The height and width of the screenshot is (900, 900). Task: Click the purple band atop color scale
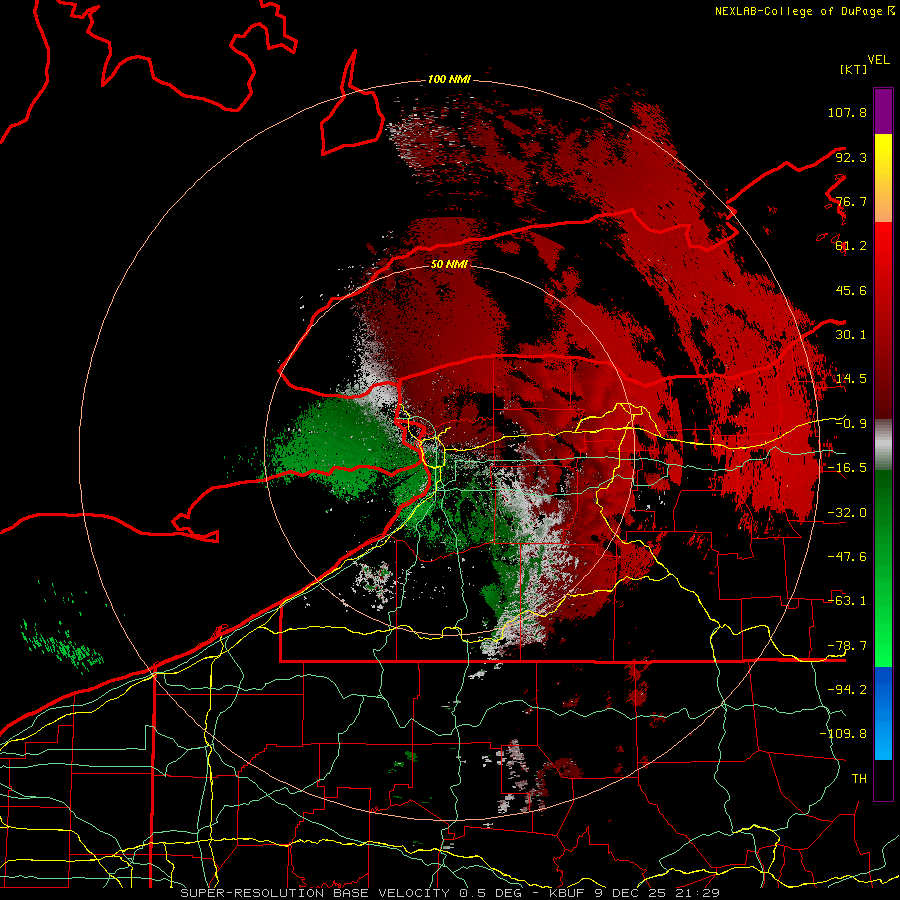(x=883, y=111)
